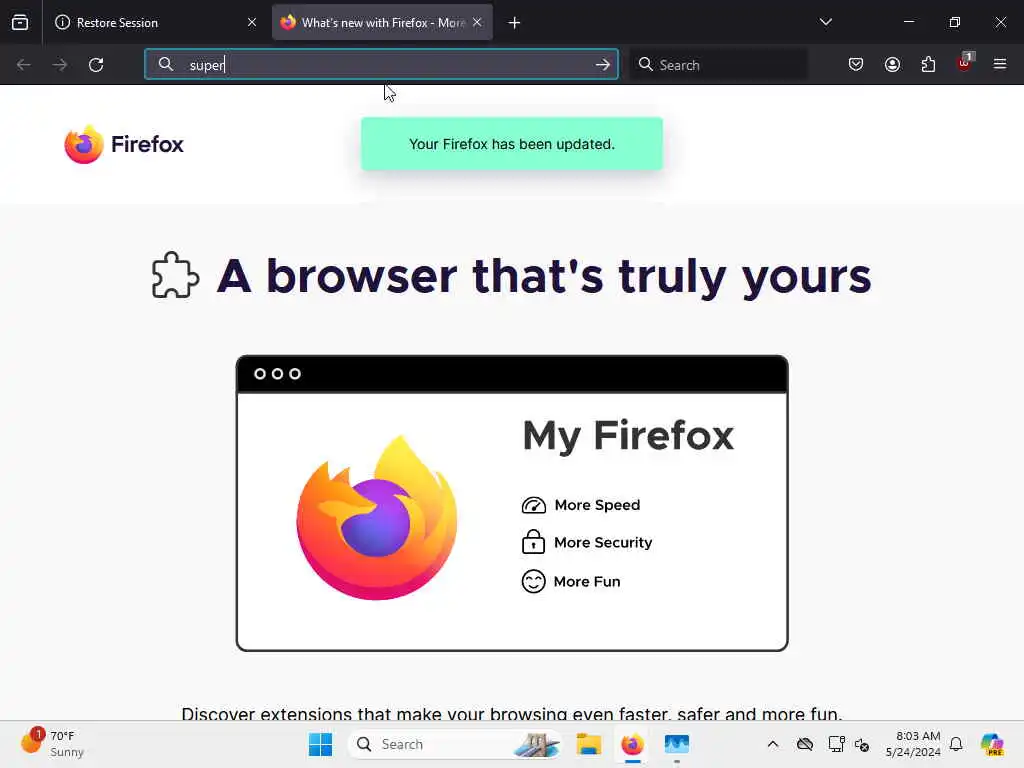Click the More Speed gauge icon
The height and width of the screenshot is (768, 1024).
click(534, 505)
